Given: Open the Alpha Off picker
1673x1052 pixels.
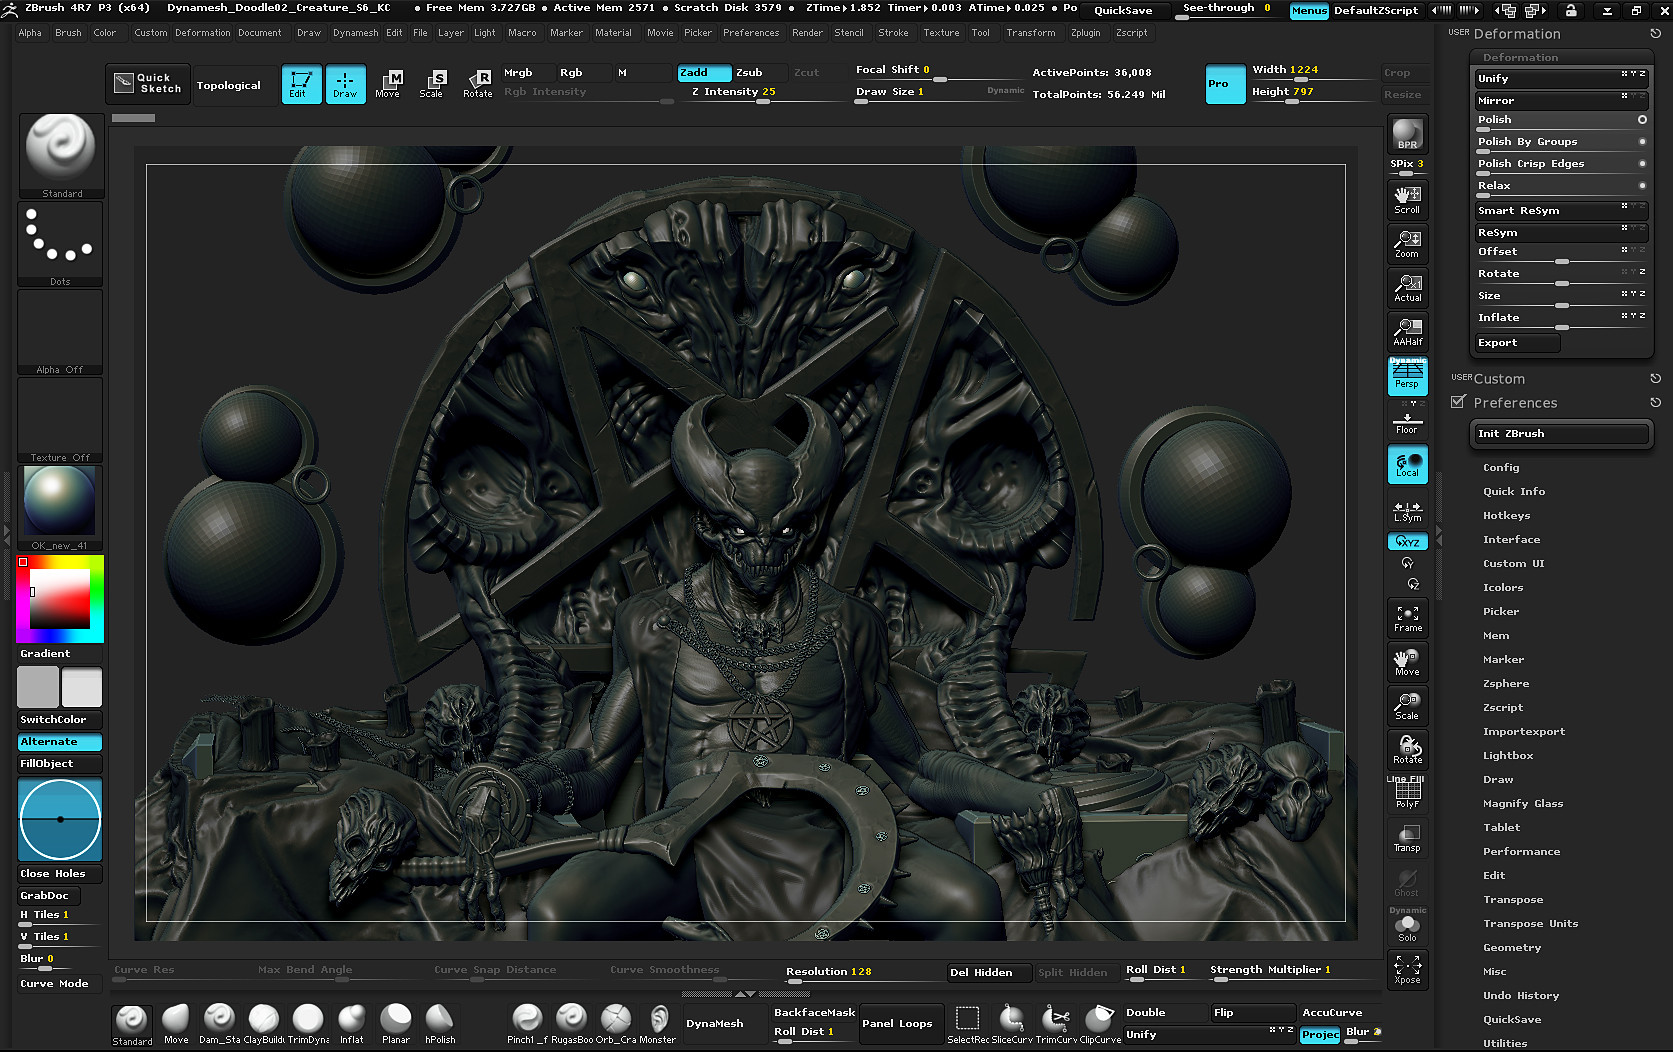Looking at the screenshot, I should click(60, 332).
